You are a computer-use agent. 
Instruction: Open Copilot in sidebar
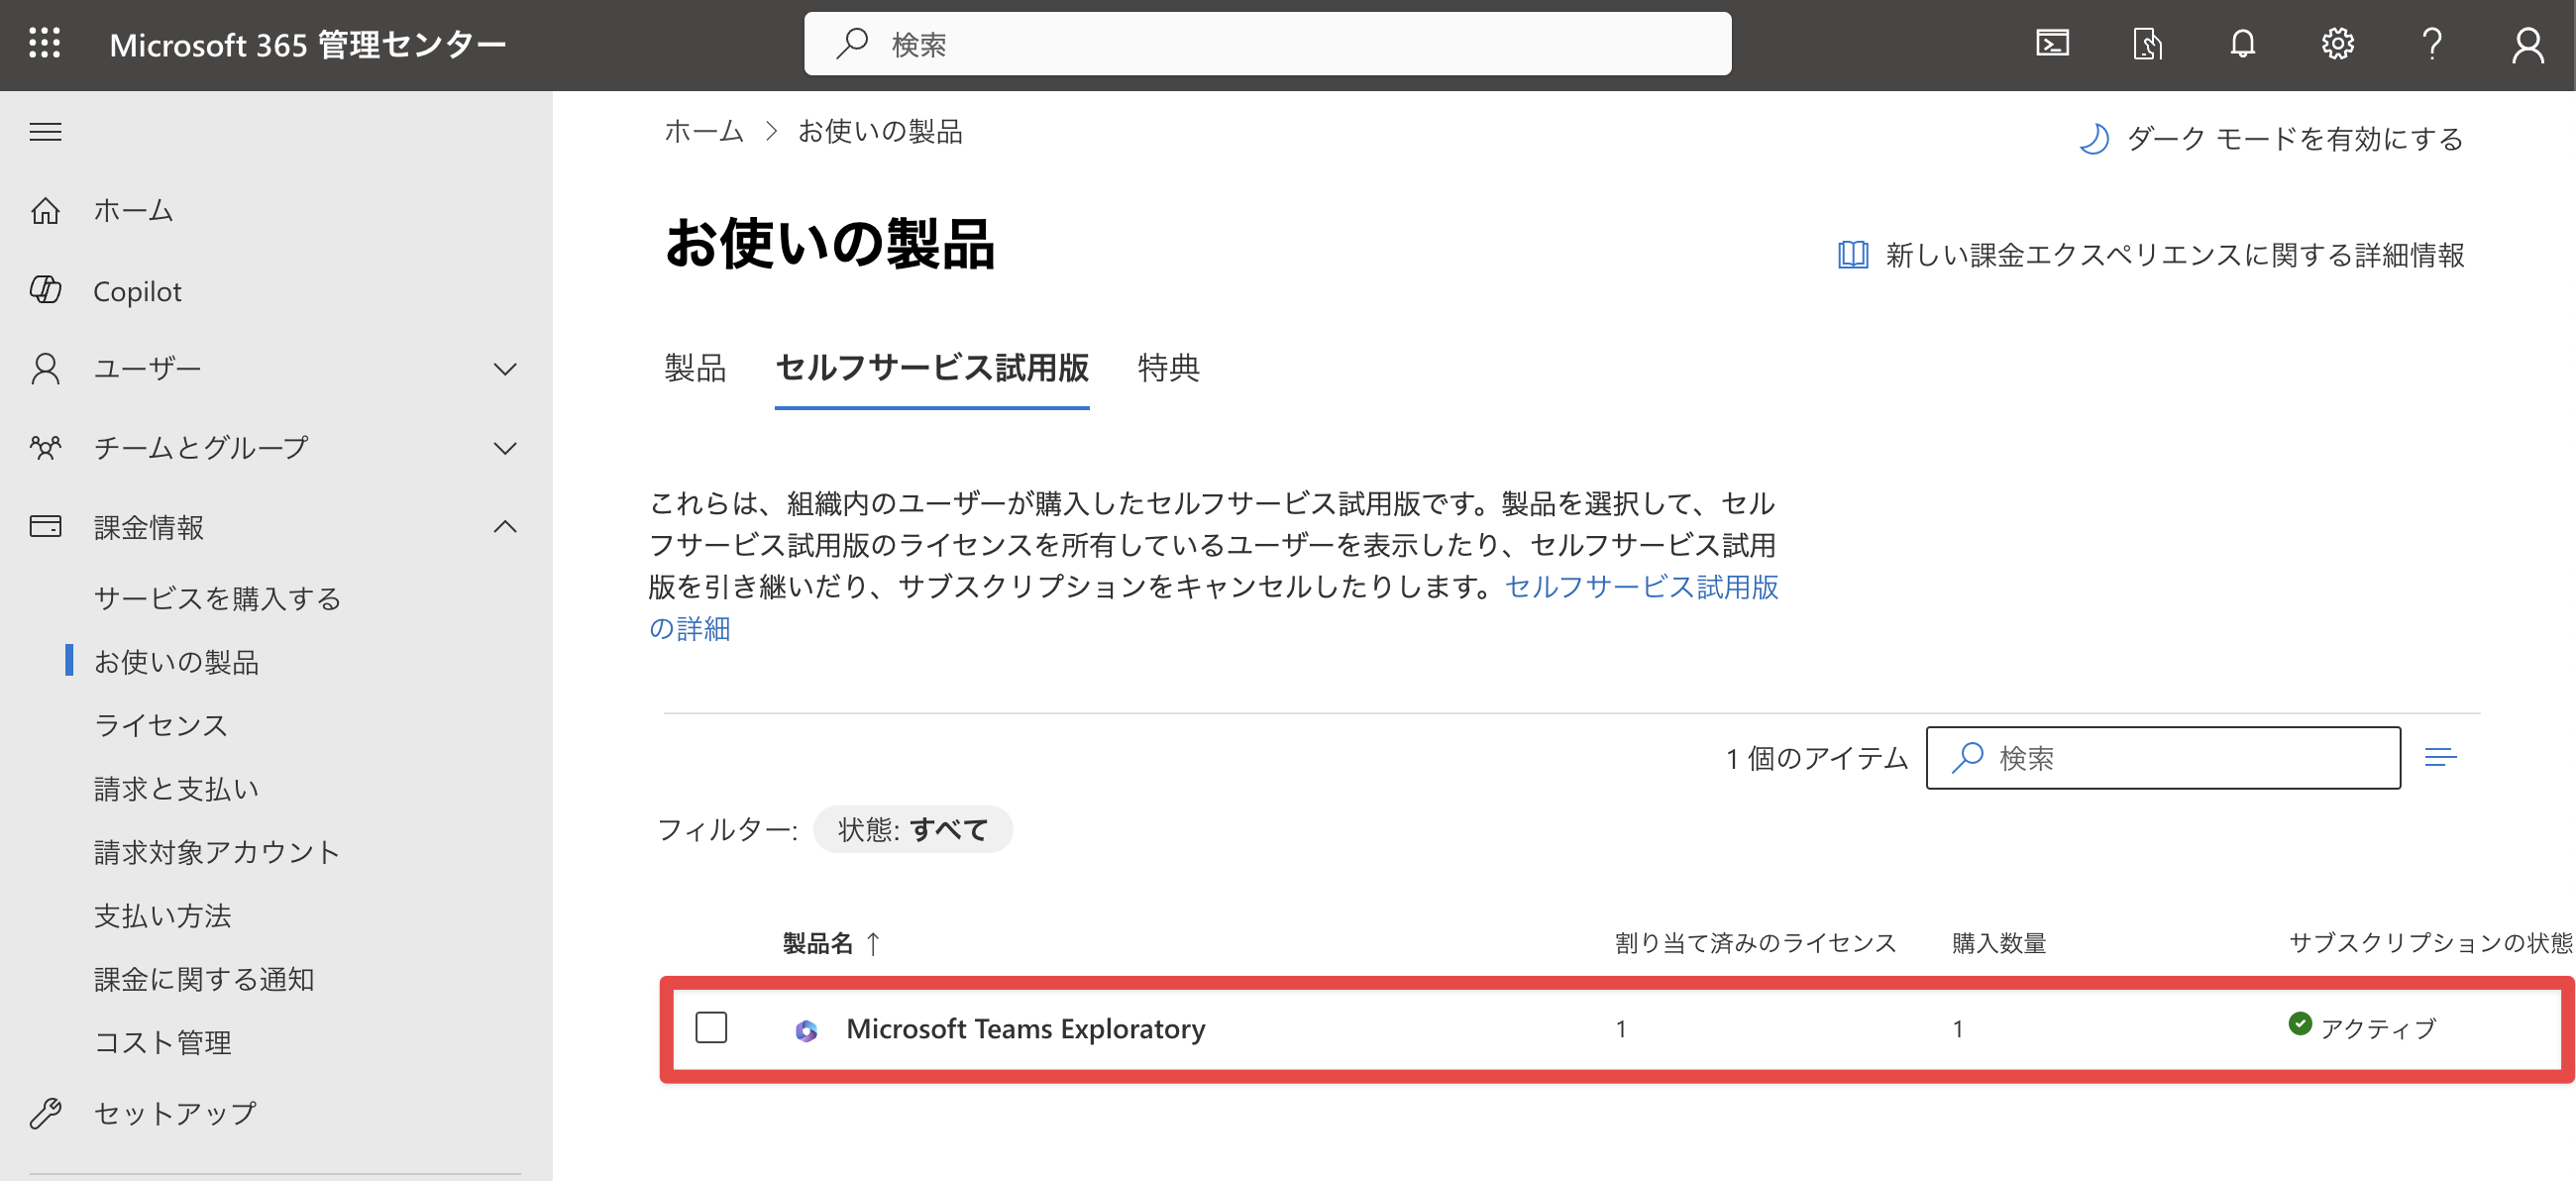[x=137, y=291]
